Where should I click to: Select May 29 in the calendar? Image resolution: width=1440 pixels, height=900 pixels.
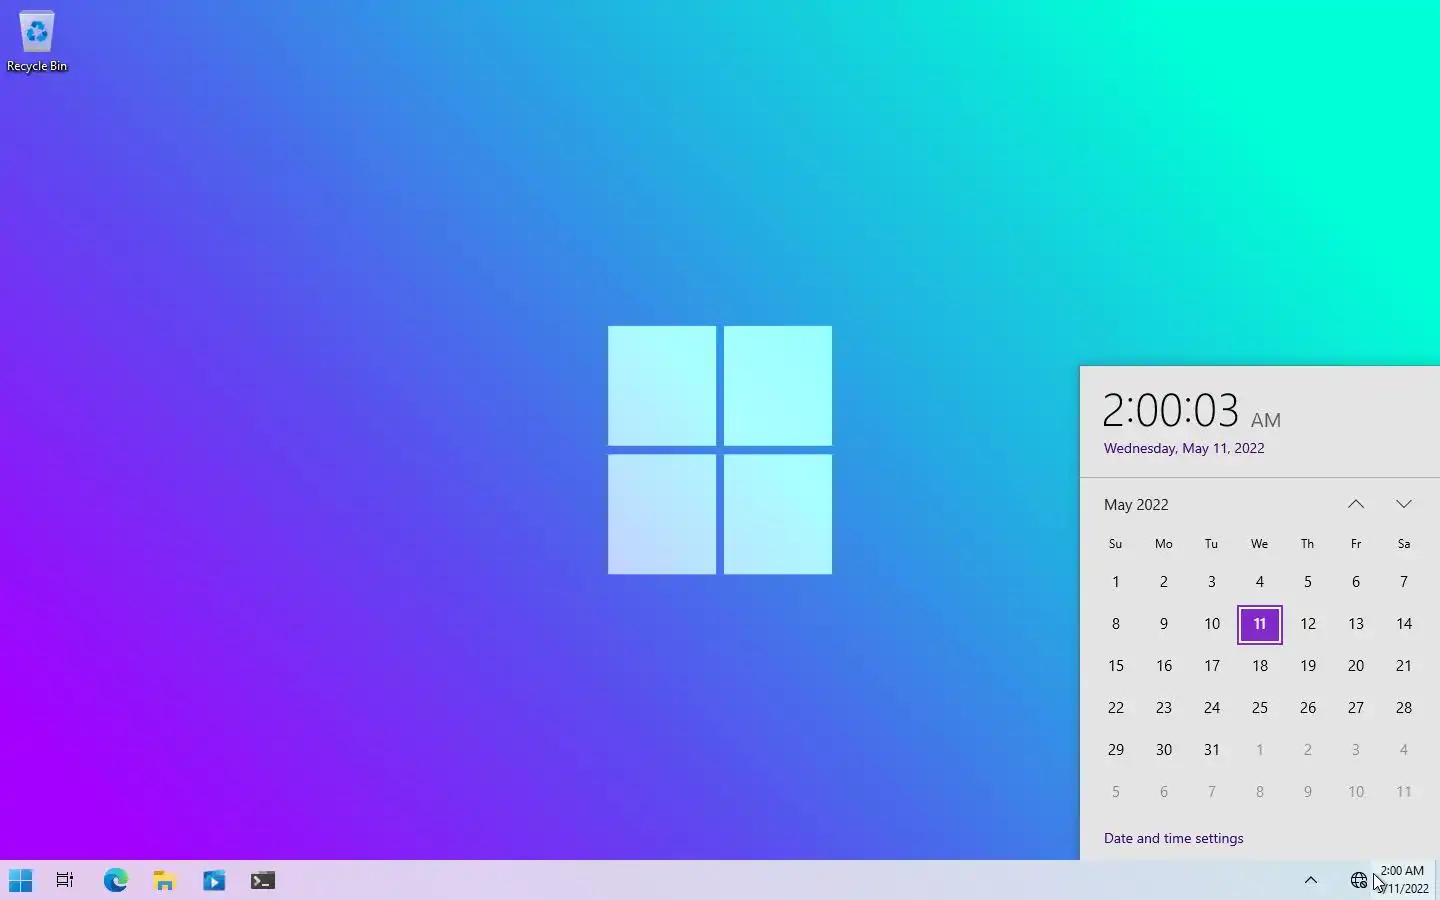click(1116, 750)
